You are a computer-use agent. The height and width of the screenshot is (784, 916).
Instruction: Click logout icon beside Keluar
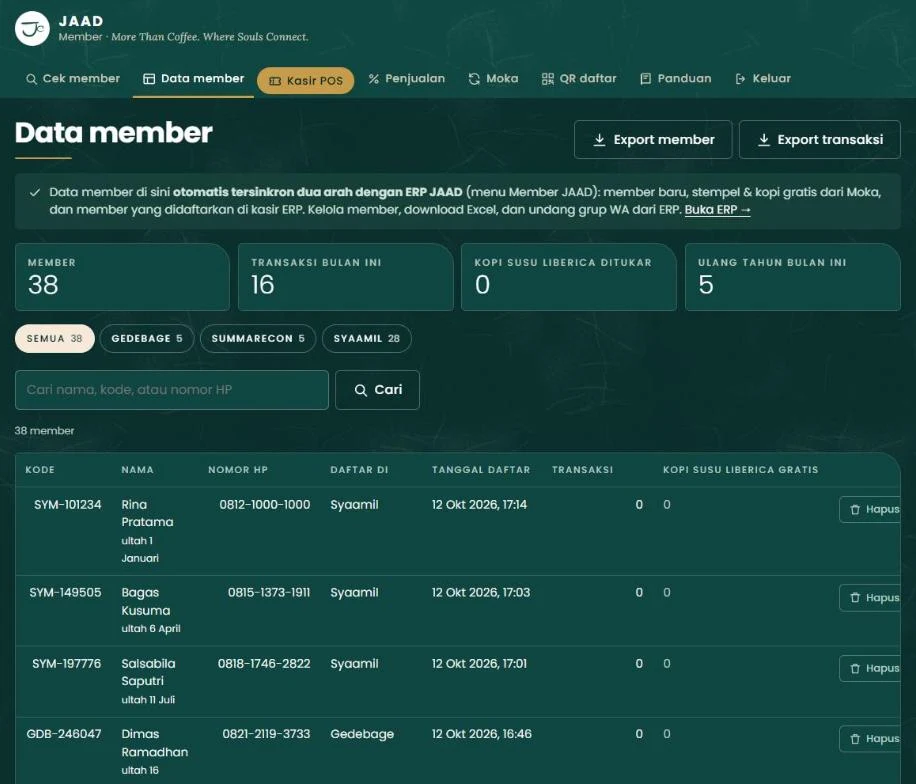click(740, 79)
